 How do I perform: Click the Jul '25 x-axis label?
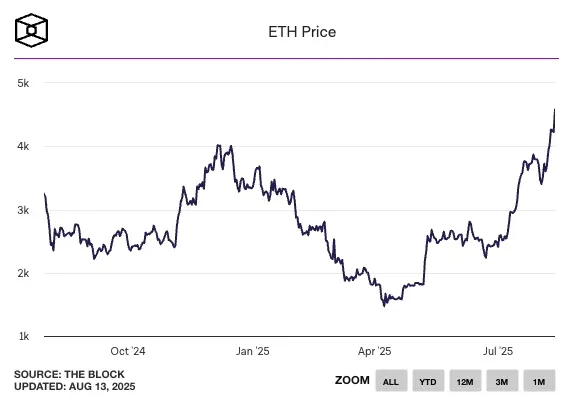(498, 351)
